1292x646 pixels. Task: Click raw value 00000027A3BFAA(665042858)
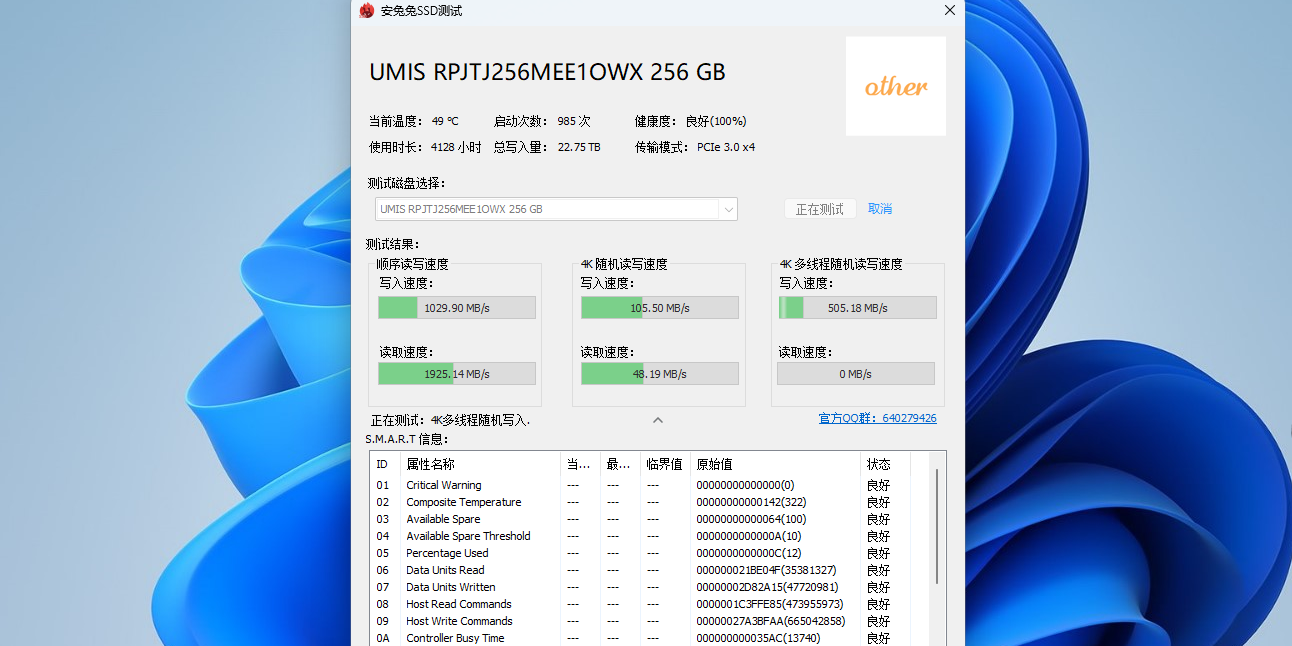coord(771,621)
